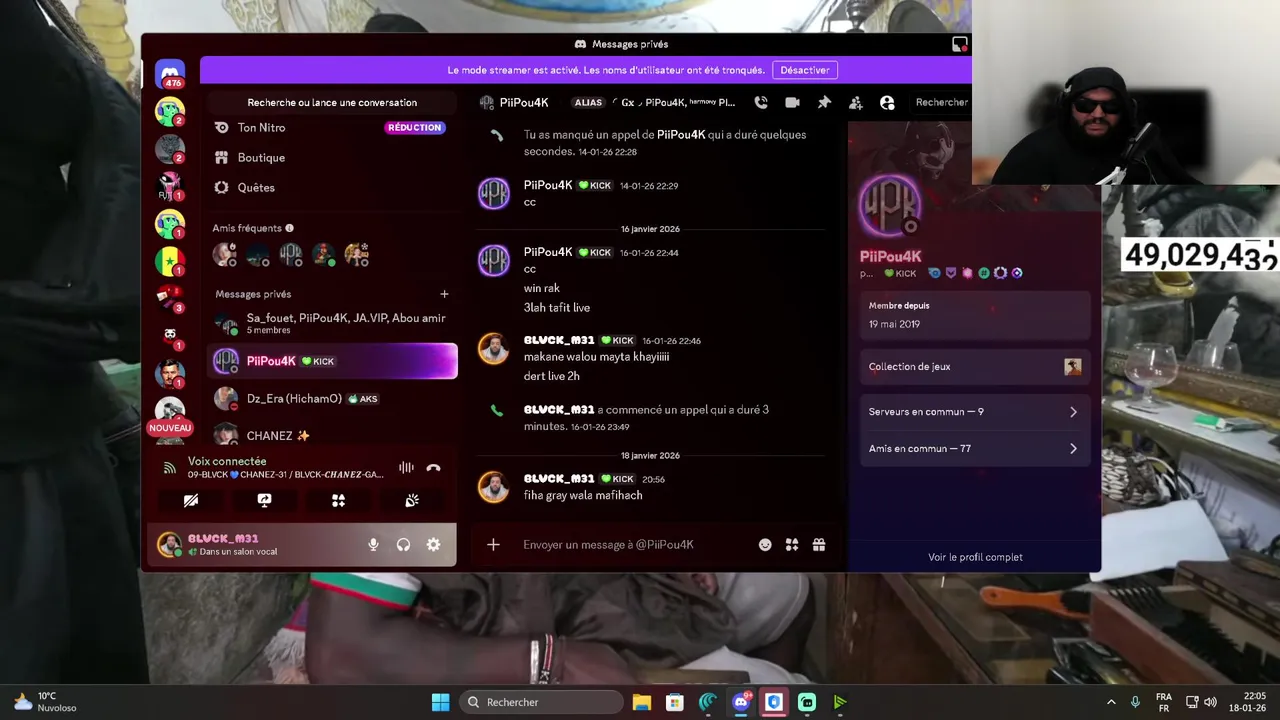Open user settings gear
The image size is (1280, 720).
tap(433, 545)
